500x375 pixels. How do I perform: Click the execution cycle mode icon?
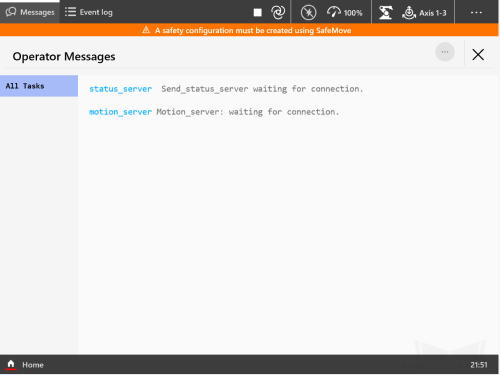pos(278,13)
